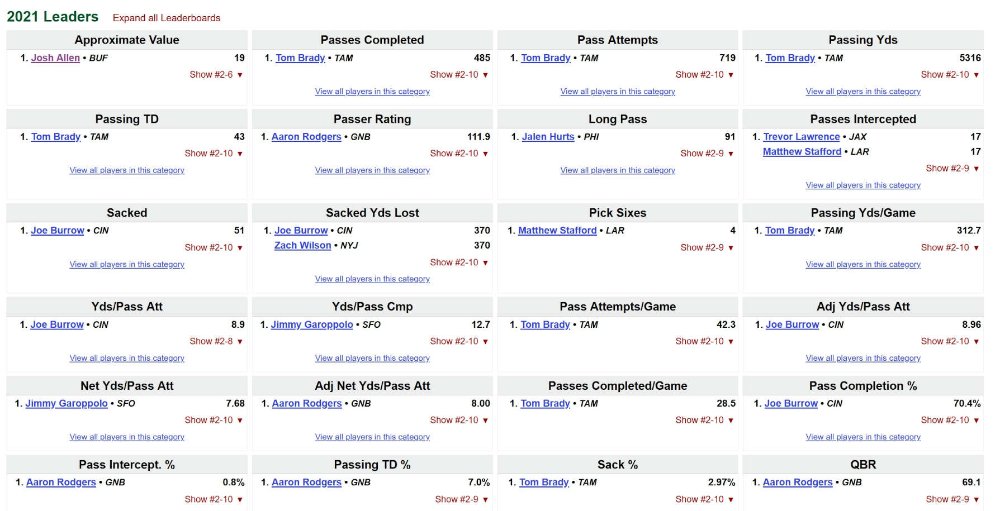Image resolution: width=1000 pixels, height=511 pixels.
Task: Click Trevor Lawrence in Passes Intercepted
Action: [801, 137]
